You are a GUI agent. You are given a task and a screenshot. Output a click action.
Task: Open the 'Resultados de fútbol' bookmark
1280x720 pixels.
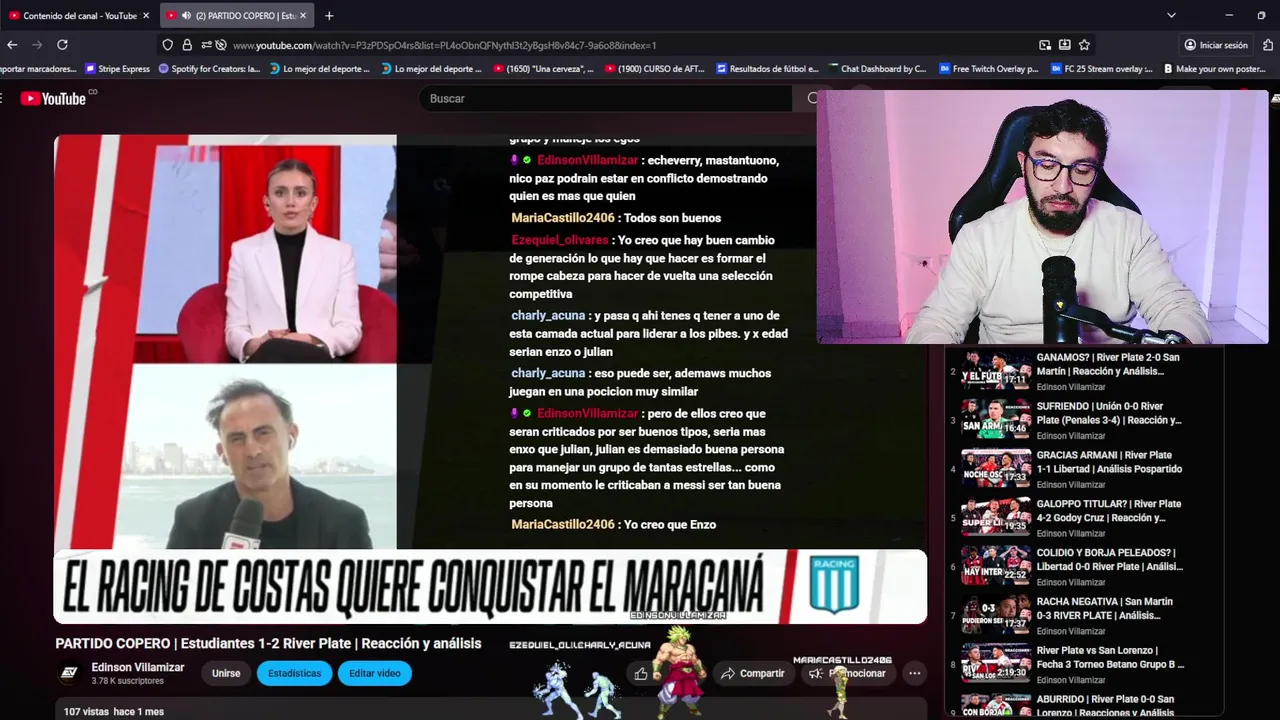pyautogui.click(x=767, y=69)
